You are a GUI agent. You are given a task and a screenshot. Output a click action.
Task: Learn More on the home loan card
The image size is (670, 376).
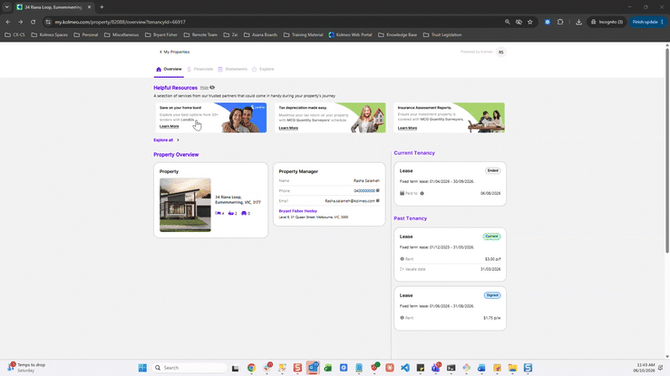[169, 126]
